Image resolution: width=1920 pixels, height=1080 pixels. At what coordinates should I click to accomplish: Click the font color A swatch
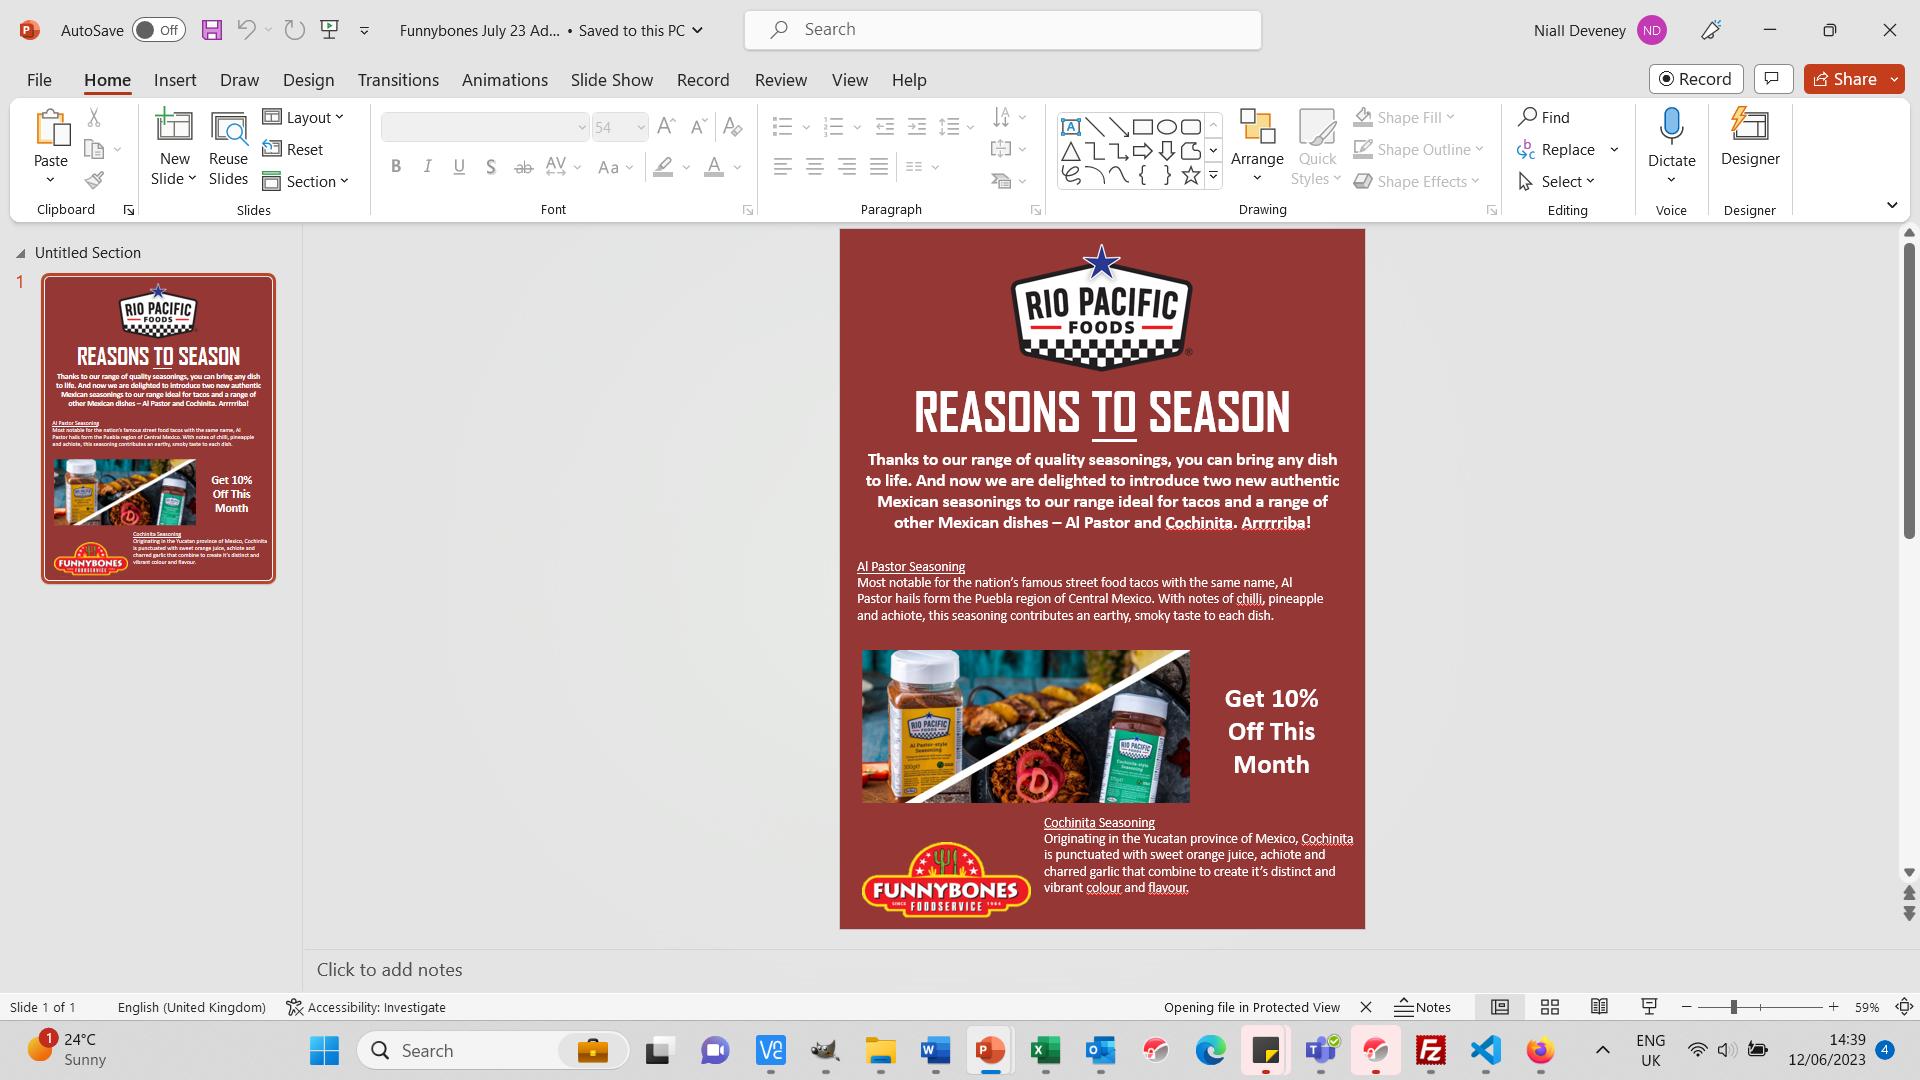tap(713, 167)
